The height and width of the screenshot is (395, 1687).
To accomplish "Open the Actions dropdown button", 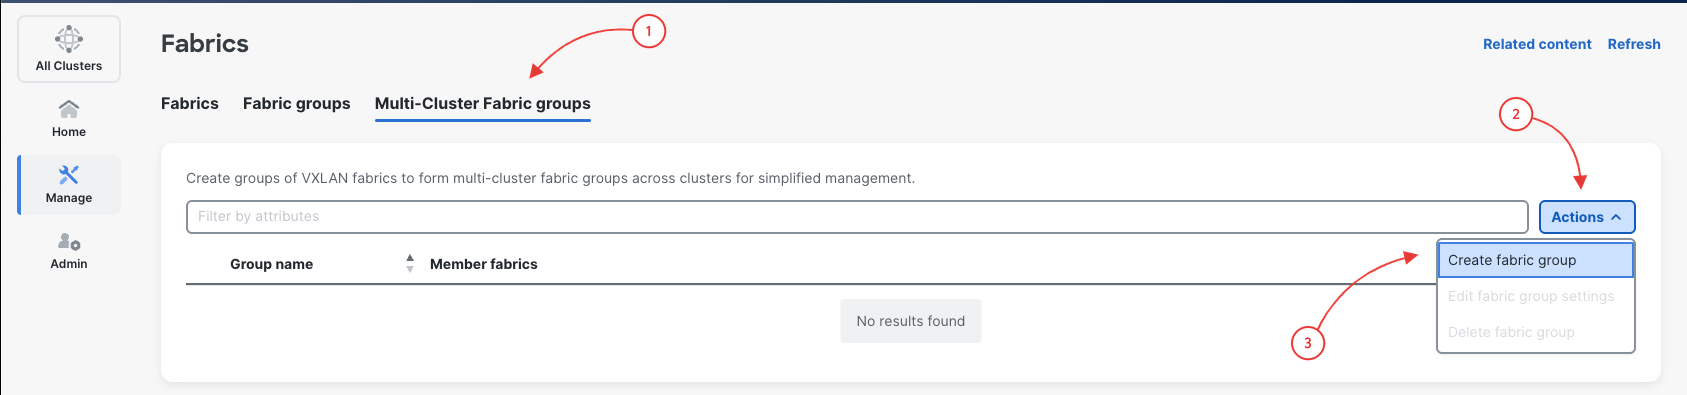I will (x=1587, y=217).
